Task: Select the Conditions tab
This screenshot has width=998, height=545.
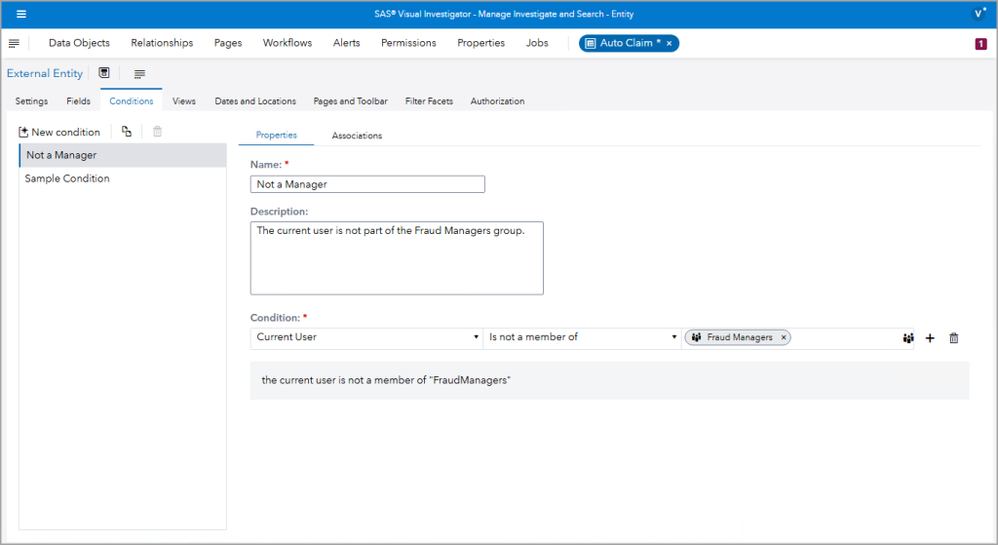Action: coord(131,101)
